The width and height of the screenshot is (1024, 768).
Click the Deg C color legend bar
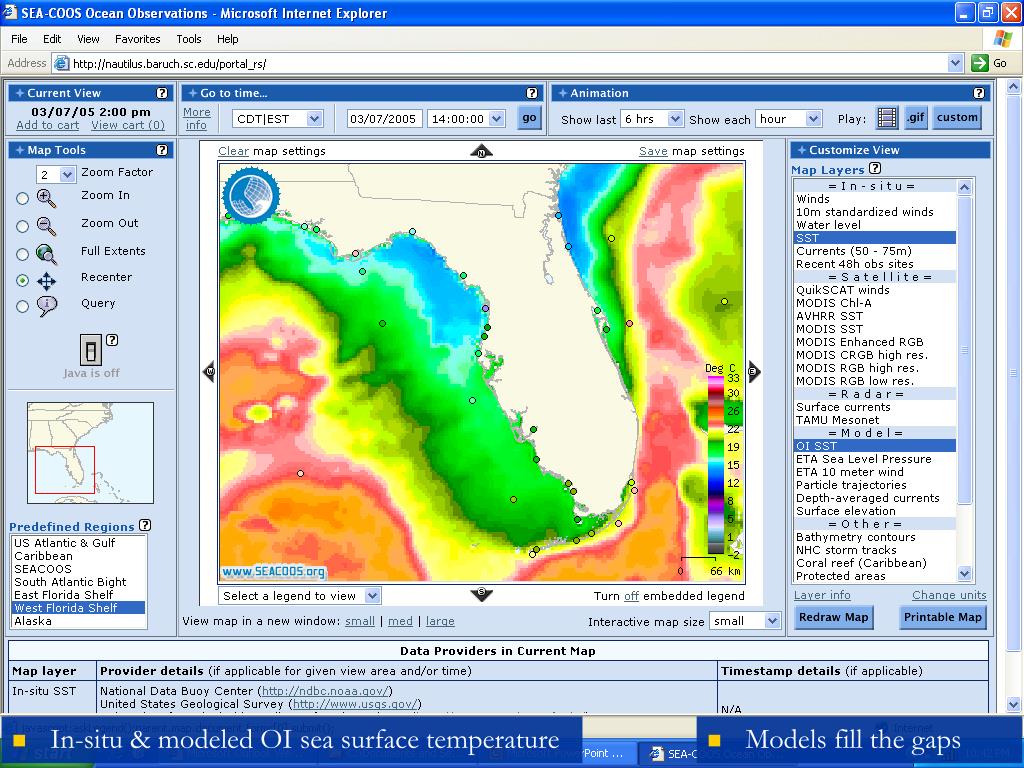tap(716, 463)
